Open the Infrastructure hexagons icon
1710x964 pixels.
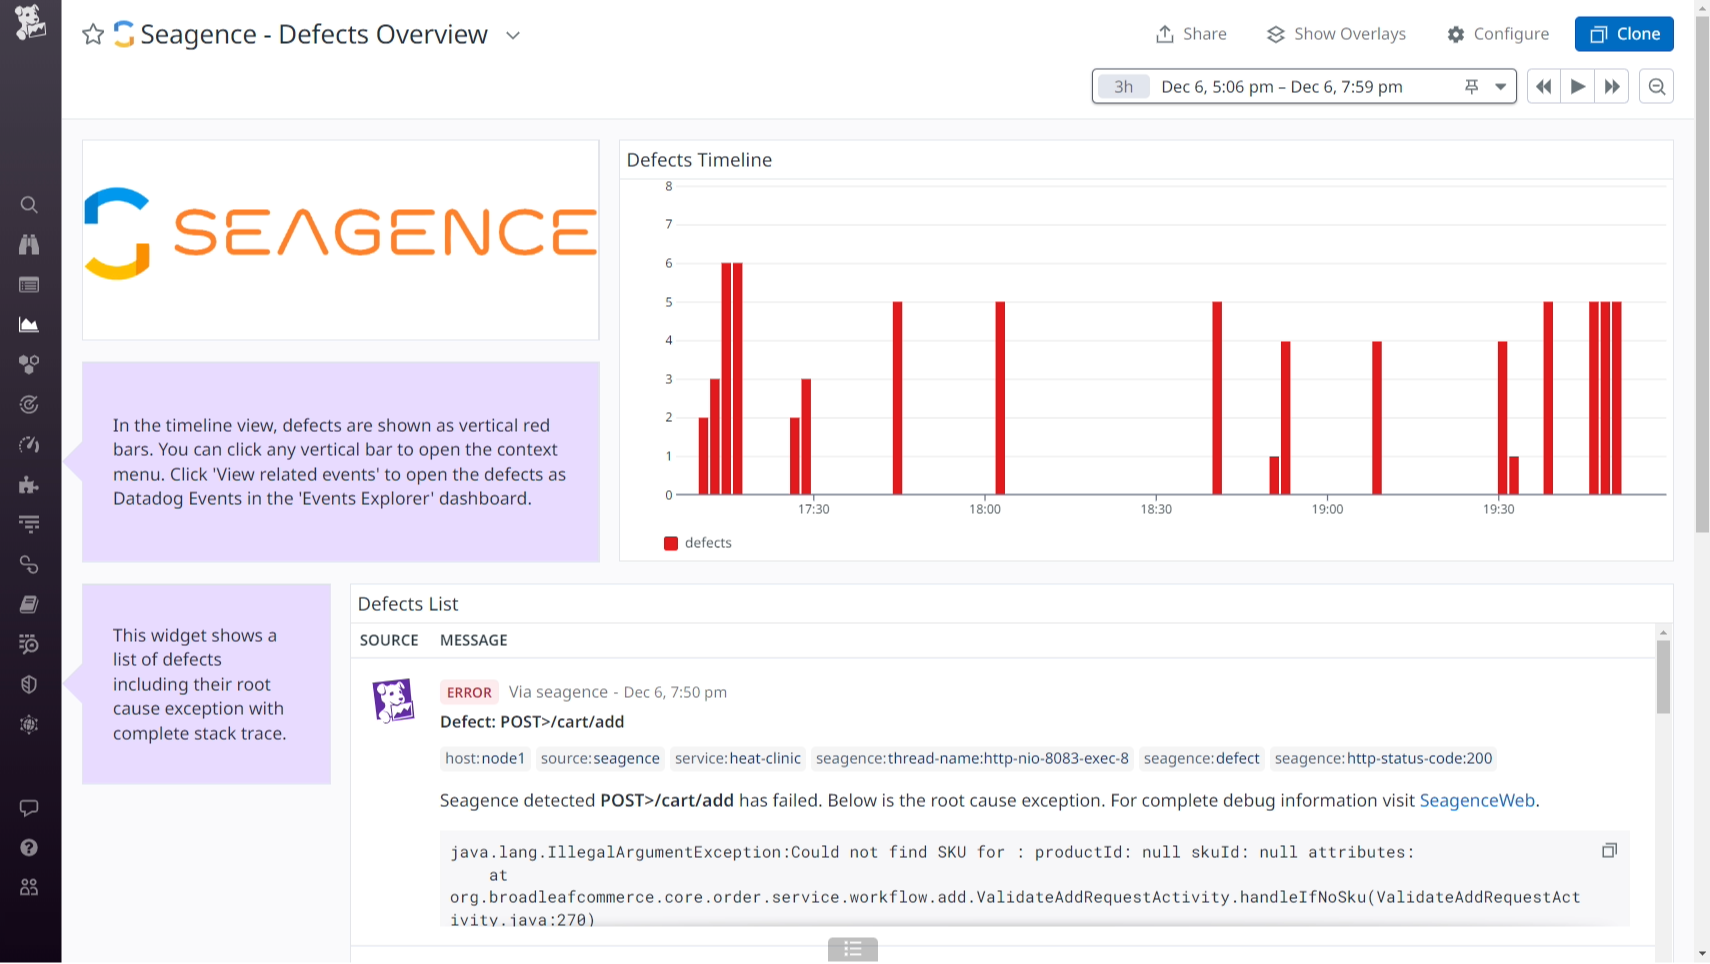click(x=29, y=364)
